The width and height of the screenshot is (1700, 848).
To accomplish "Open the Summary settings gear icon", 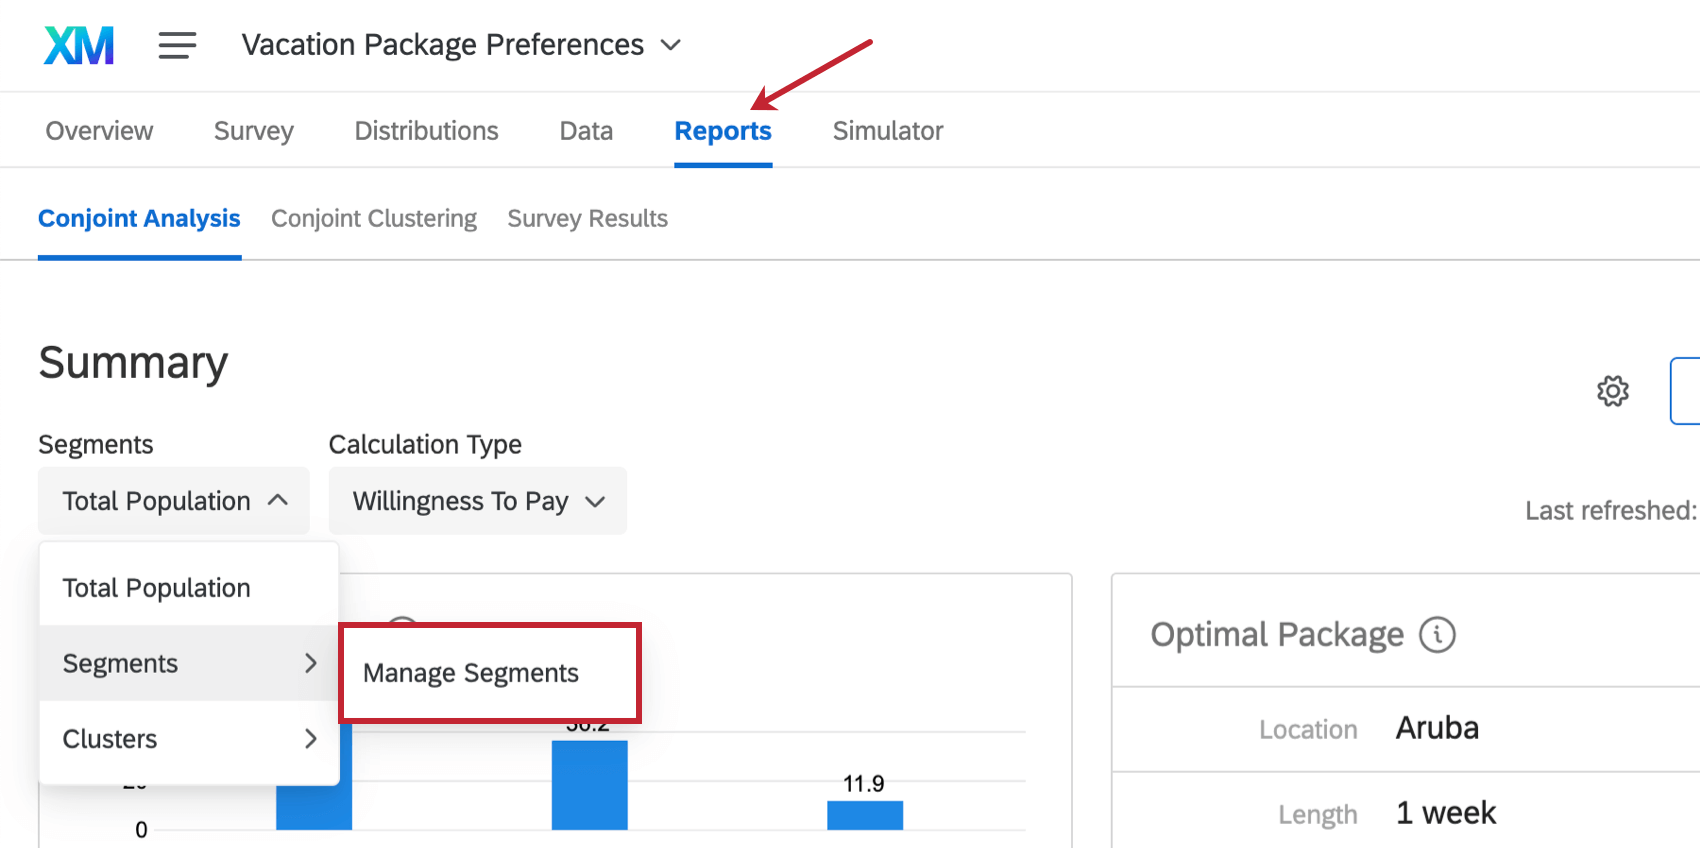I will tap(1612, 391).
